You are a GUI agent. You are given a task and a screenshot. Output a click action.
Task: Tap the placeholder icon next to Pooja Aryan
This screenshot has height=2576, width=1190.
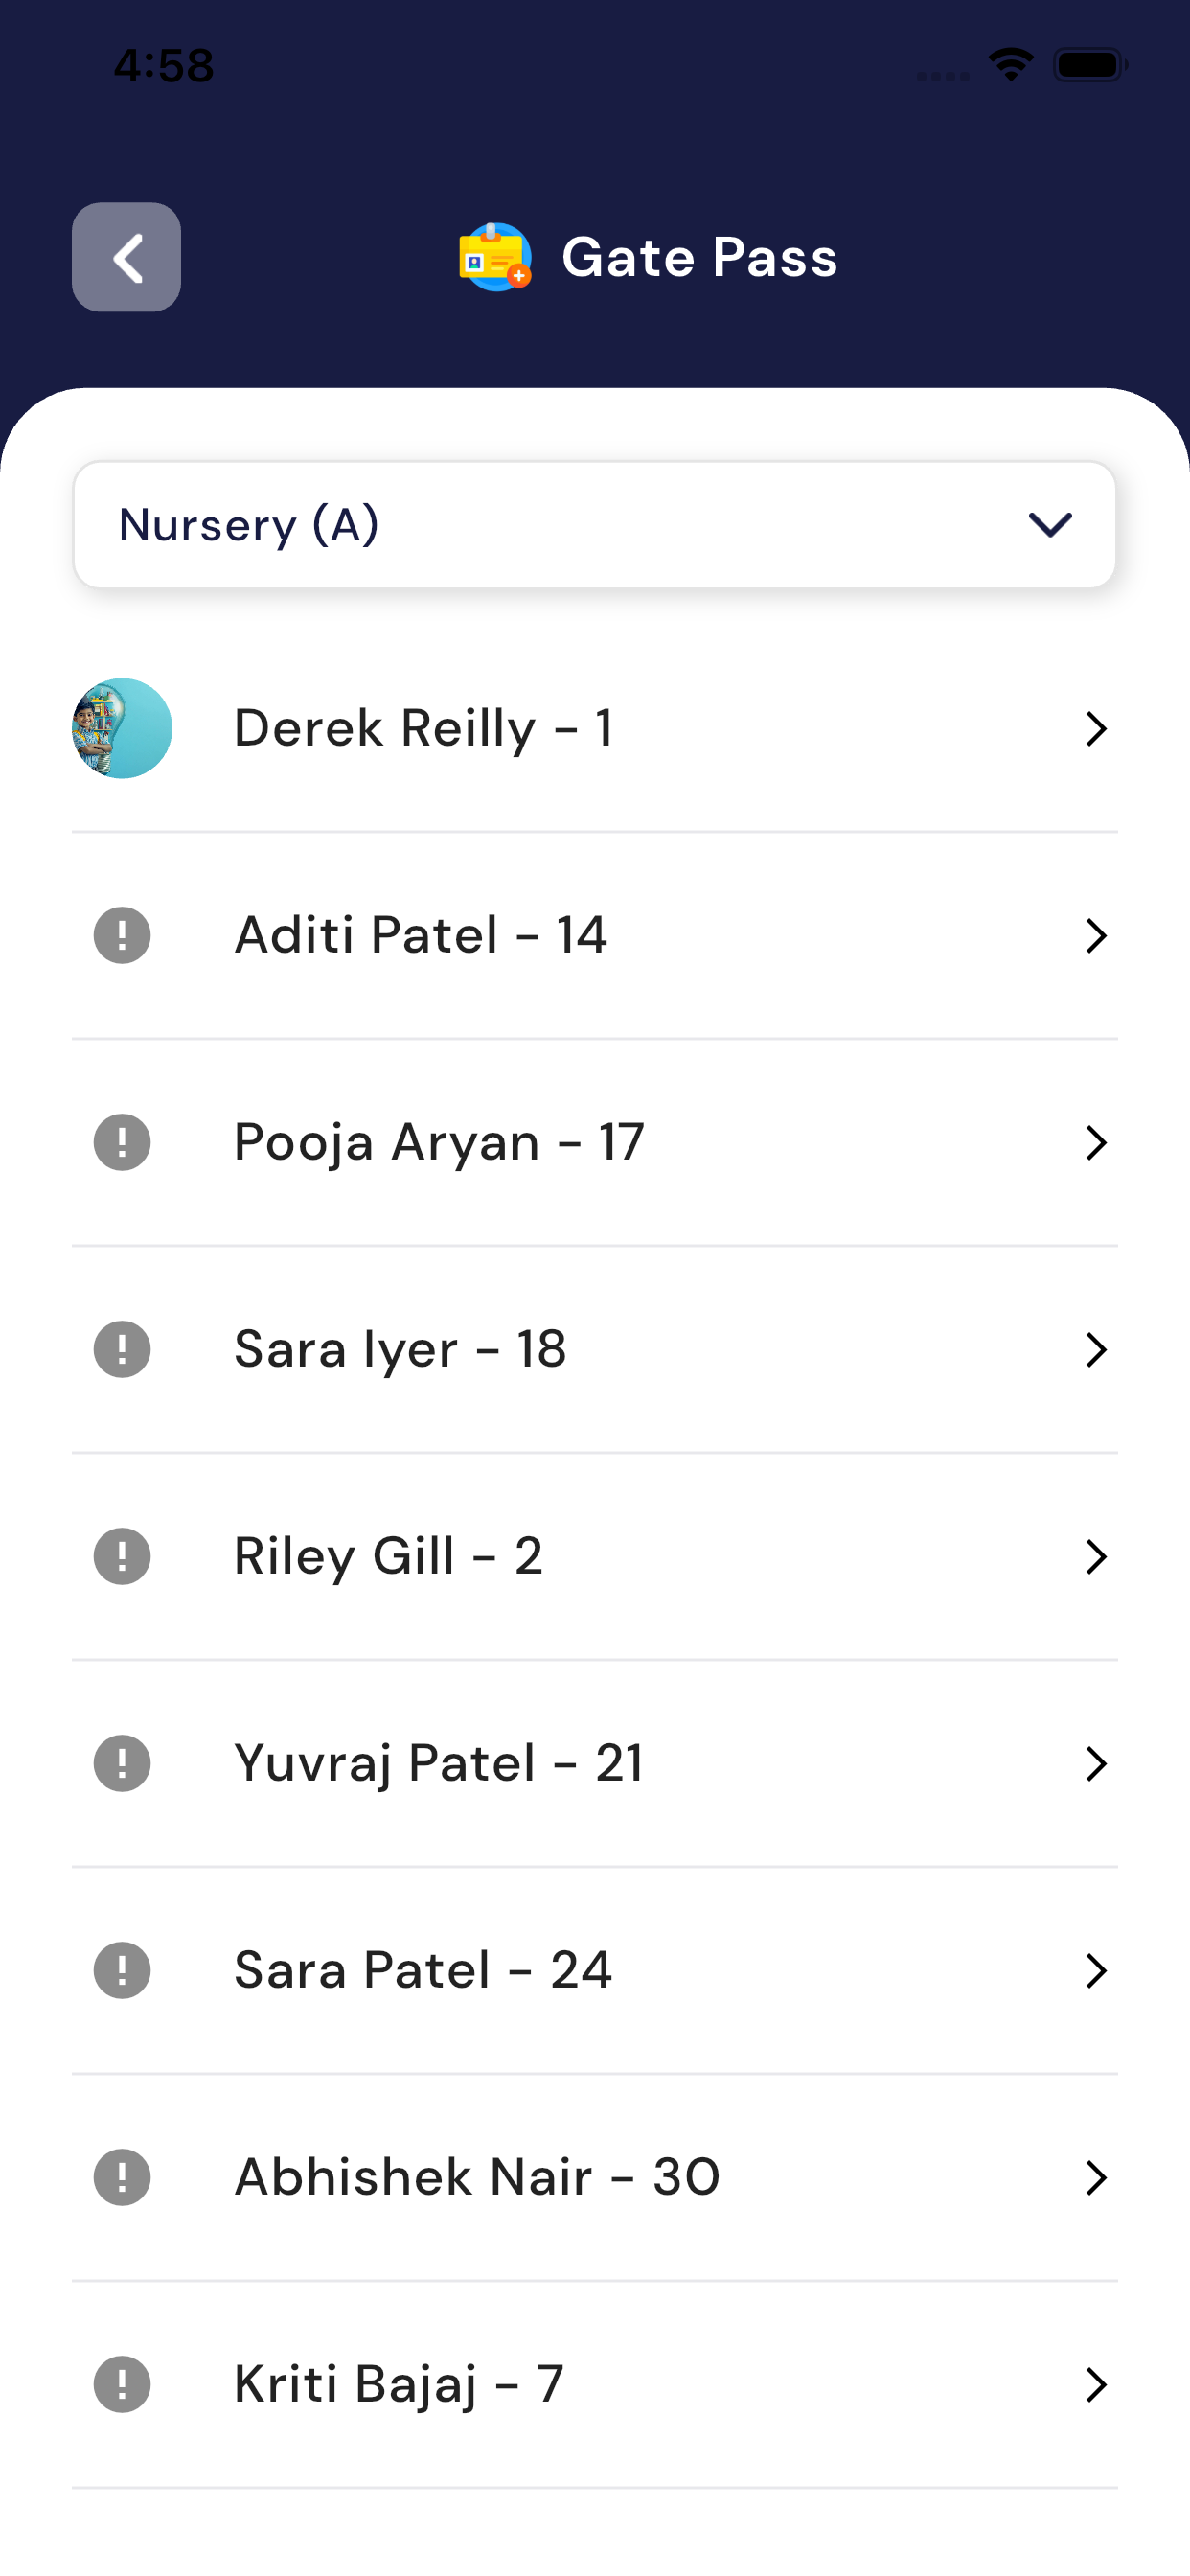click(122, 1142)
